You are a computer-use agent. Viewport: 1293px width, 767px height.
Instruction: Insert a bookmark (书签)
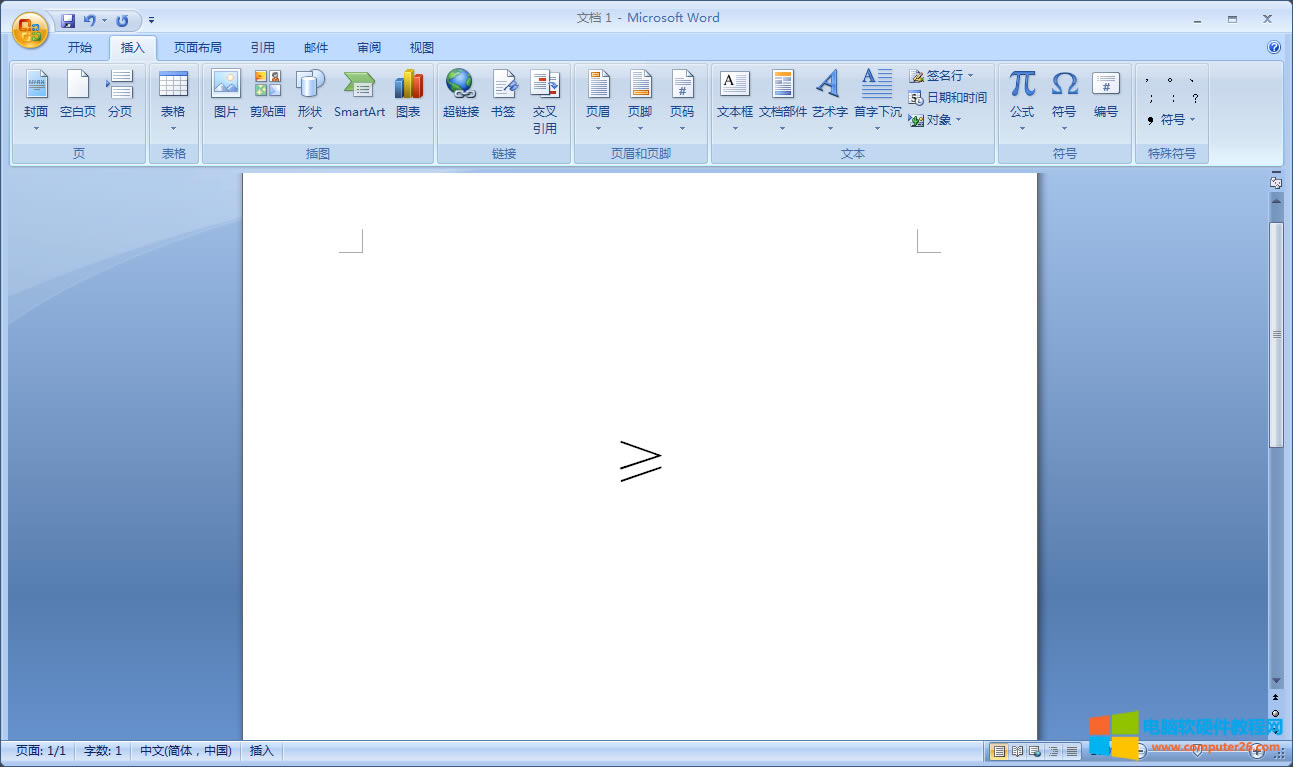pyautogui.click(x=503, y=95)
